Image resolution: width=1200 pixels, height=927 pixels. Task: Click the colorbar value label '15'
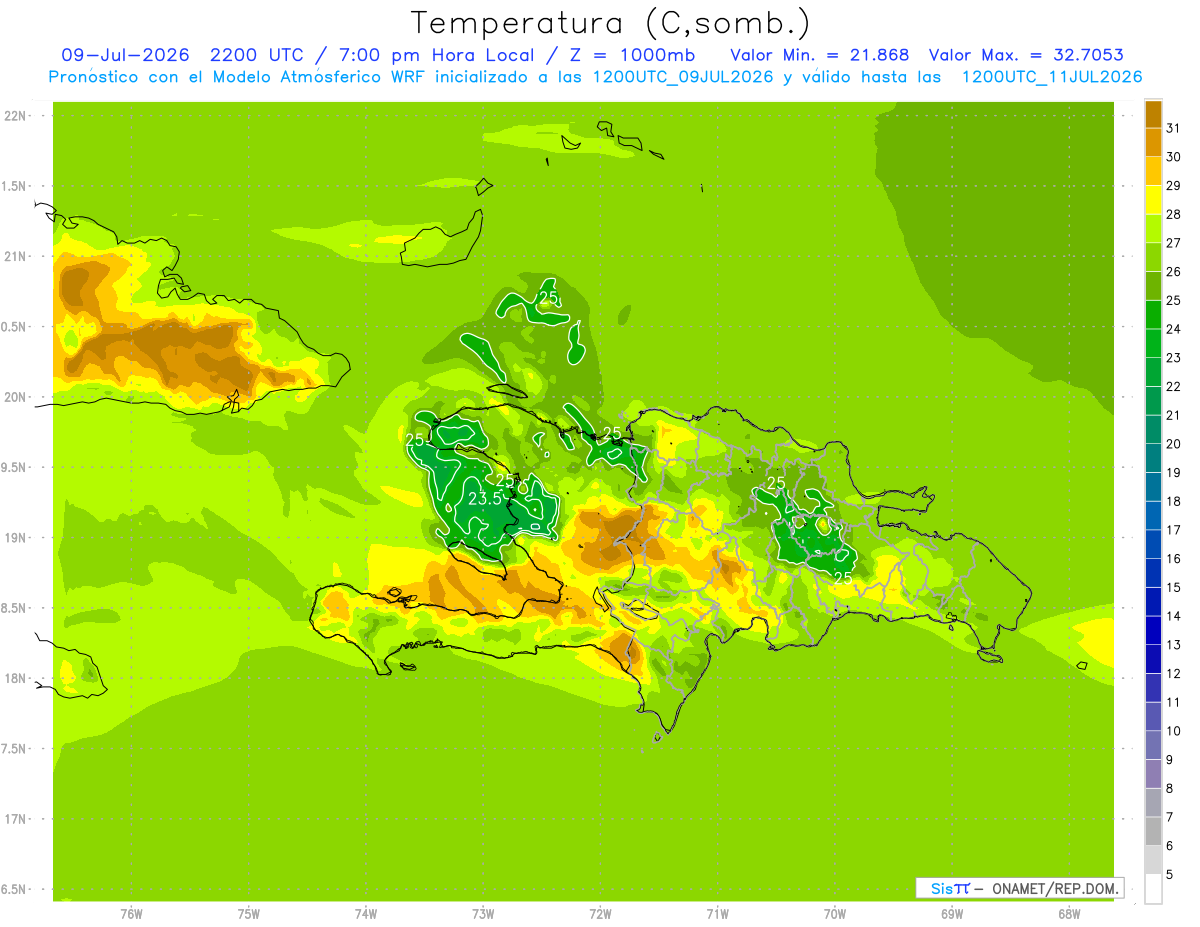[x=1174, y=587]
